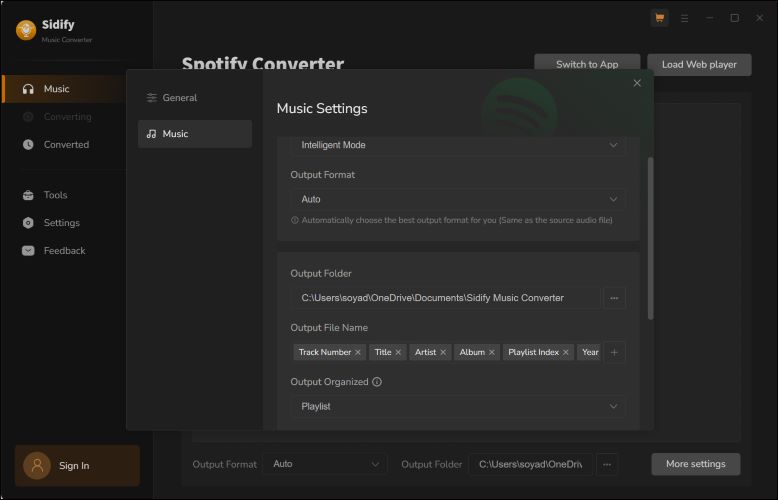Viewport: 778px width, 500px height.
Task: Click the Output File Name label
Action: (x=329, y=328)
